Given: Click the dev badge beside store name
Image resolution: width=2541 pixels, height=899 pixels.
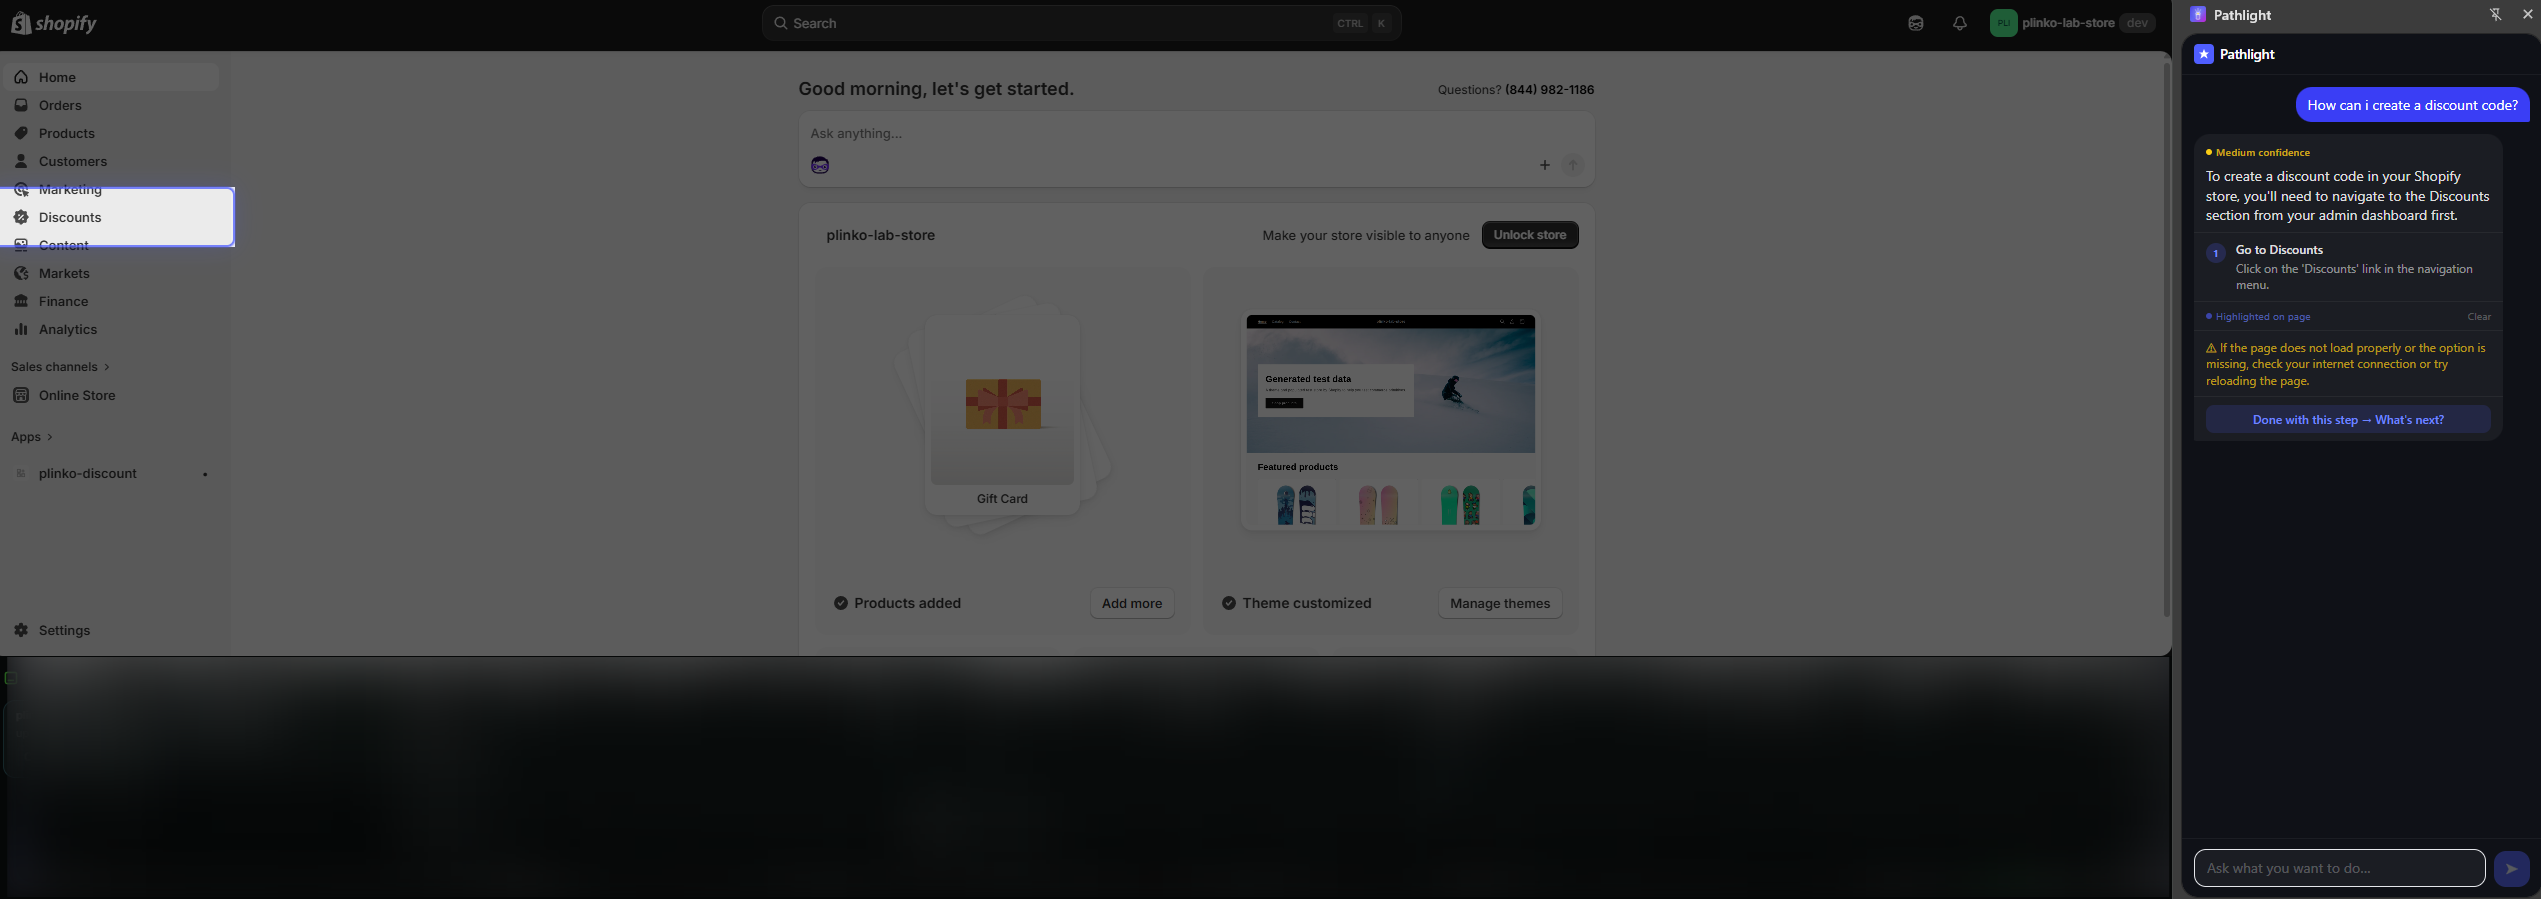Looking at the screenshot, I should coord(2137,23).
